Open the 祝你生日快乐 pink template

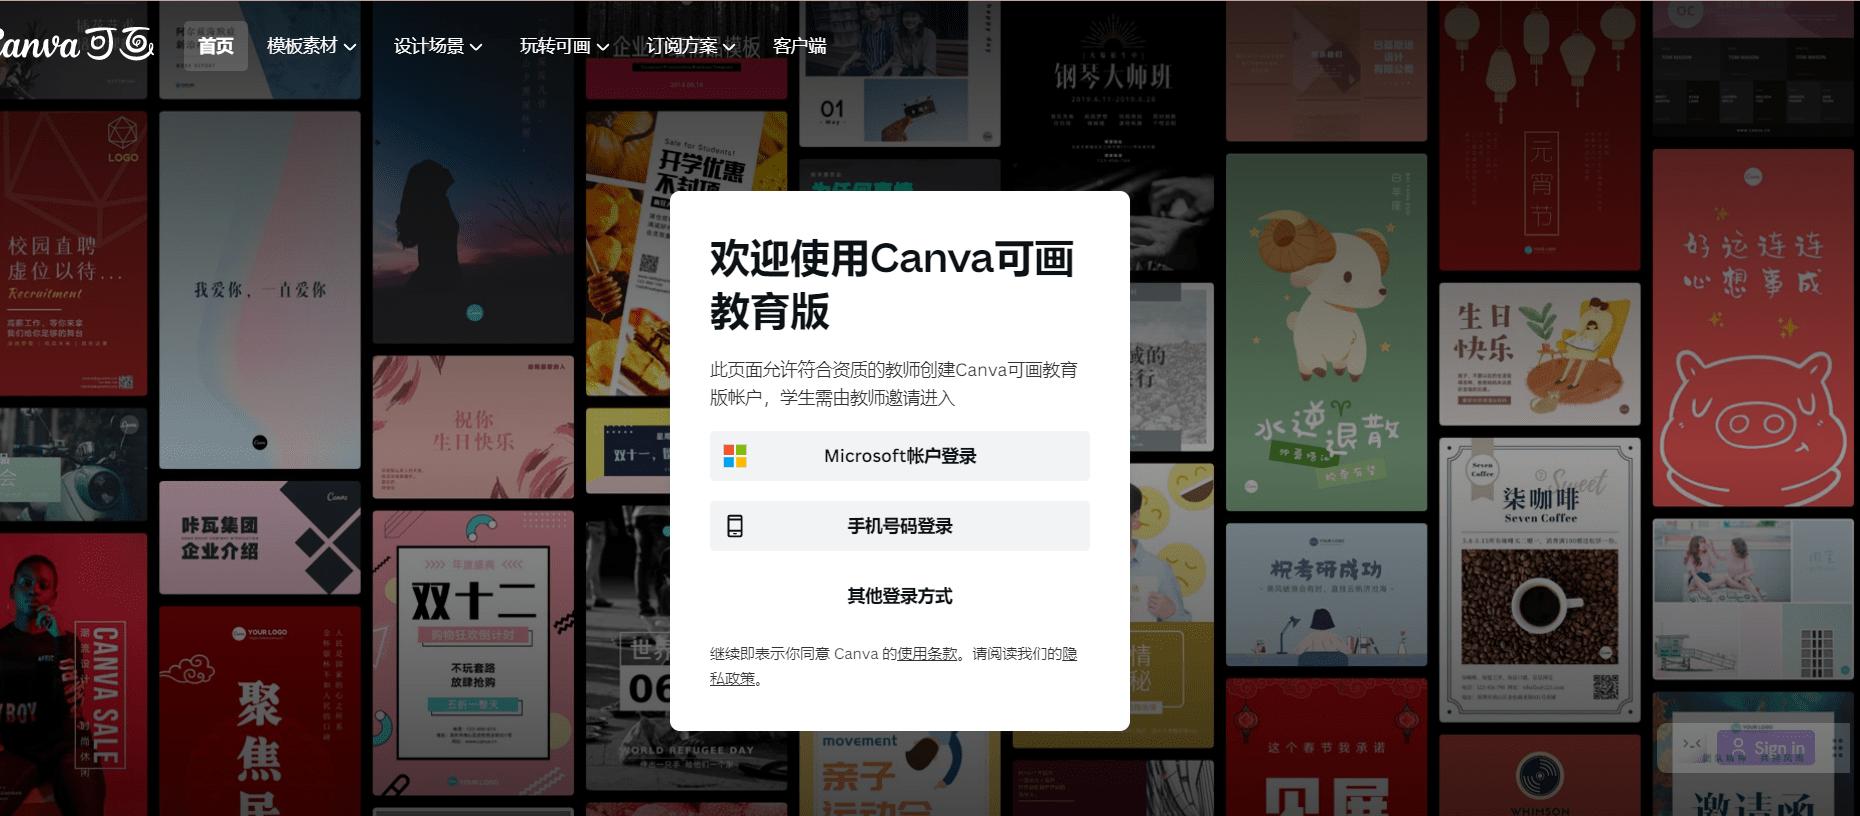pyautogui.click(x=473, y=427)
